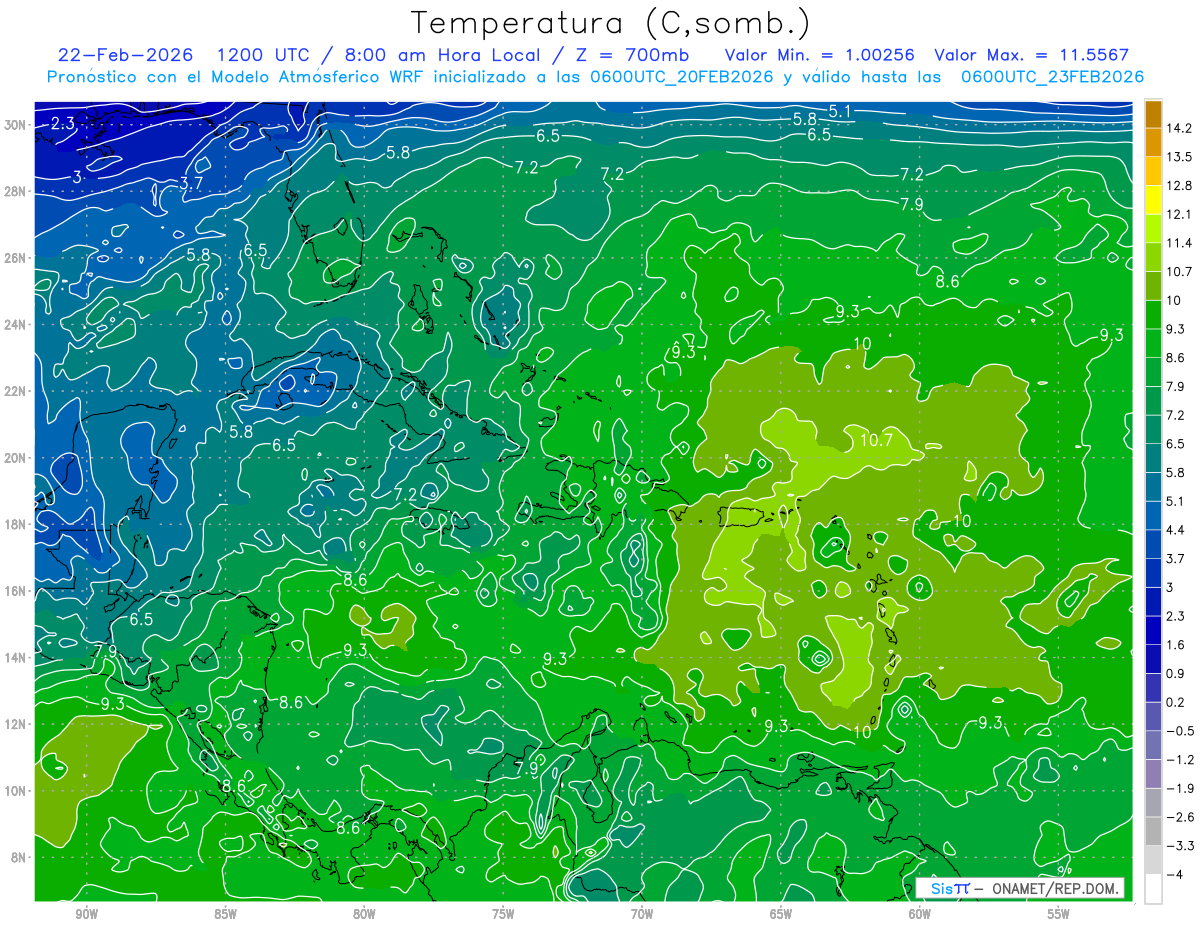Click the '-0.5' tick on the color scale
The height and width of the screenshot is (927, 1200).
(1178, 731)
